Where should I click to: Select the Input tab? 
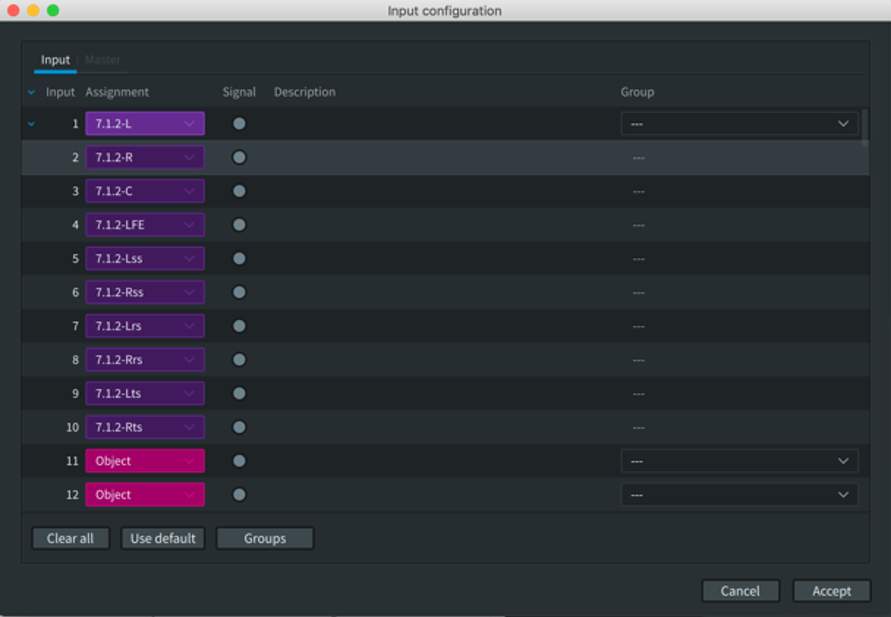(55, 59)
